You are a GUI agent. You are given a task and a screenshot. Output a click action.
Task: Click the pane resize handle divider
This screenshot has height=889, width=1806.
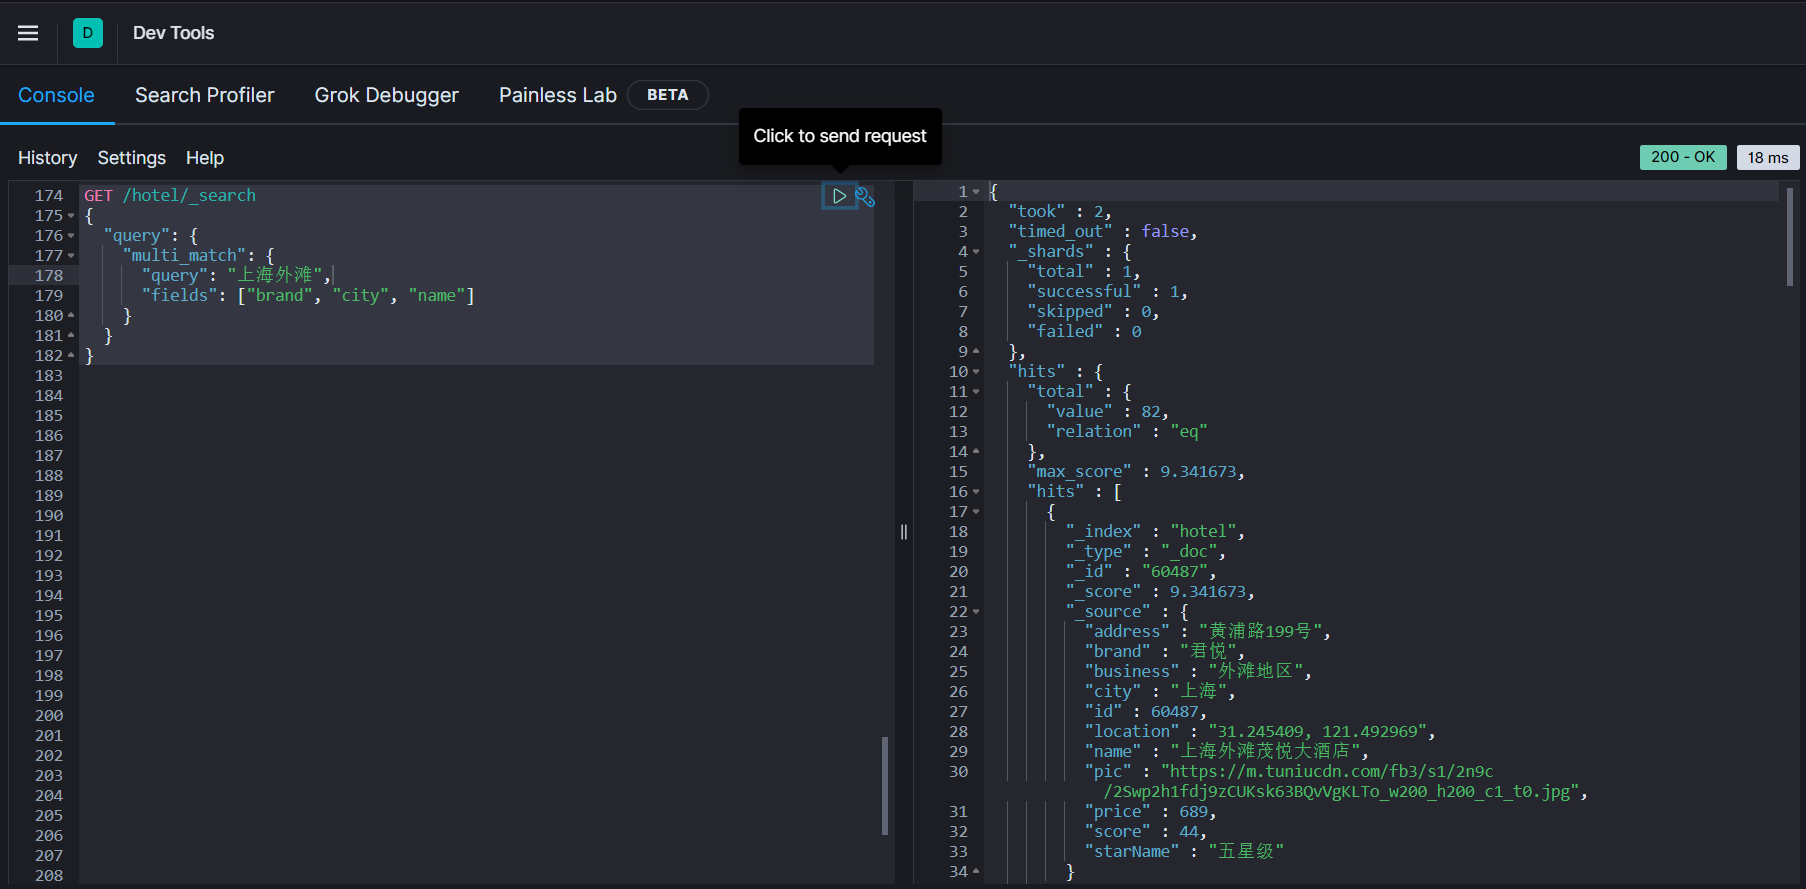tap(904, 532)
